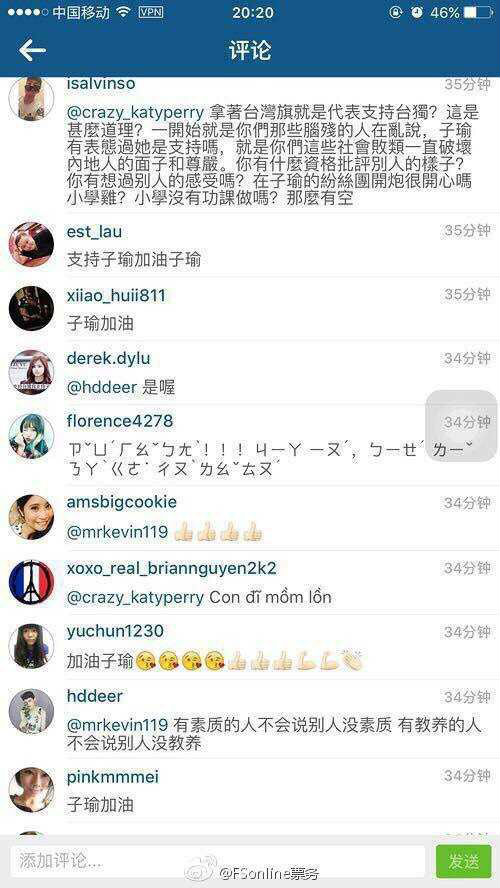Tap the floating AssistiveTouch button
This screenshot has width=500, height=888.
click(x=461, y=425)
